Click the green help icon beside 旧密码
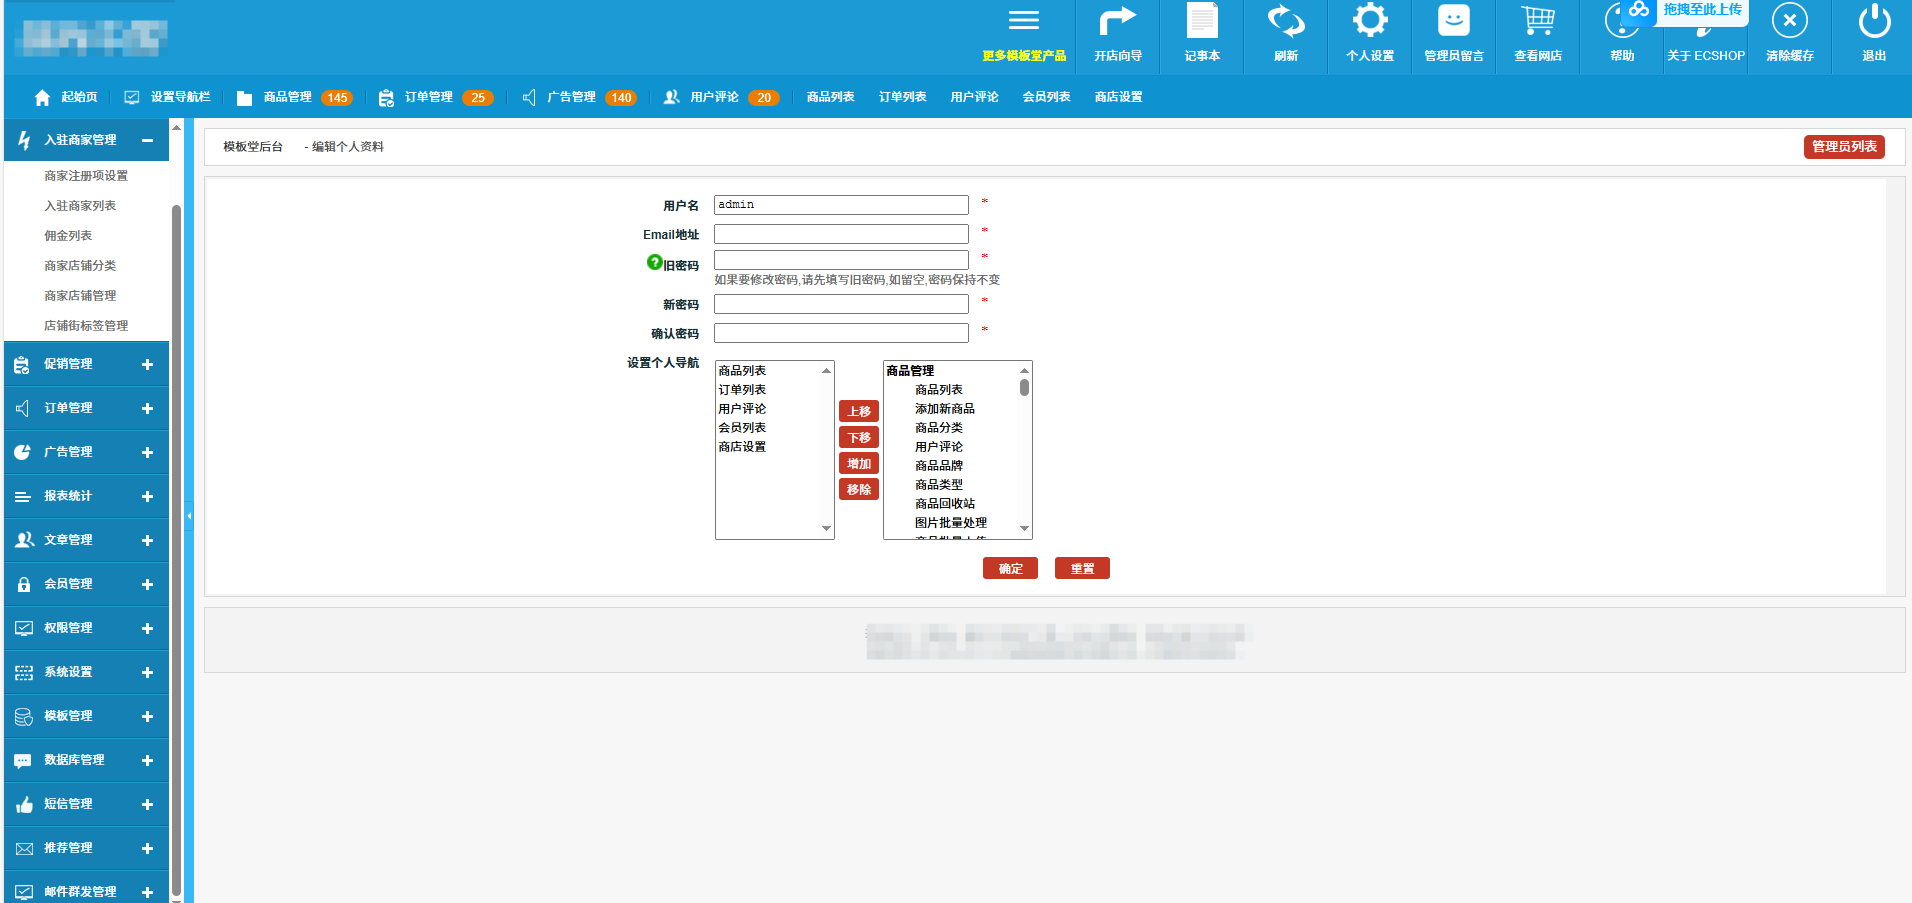 coord(655,262)
